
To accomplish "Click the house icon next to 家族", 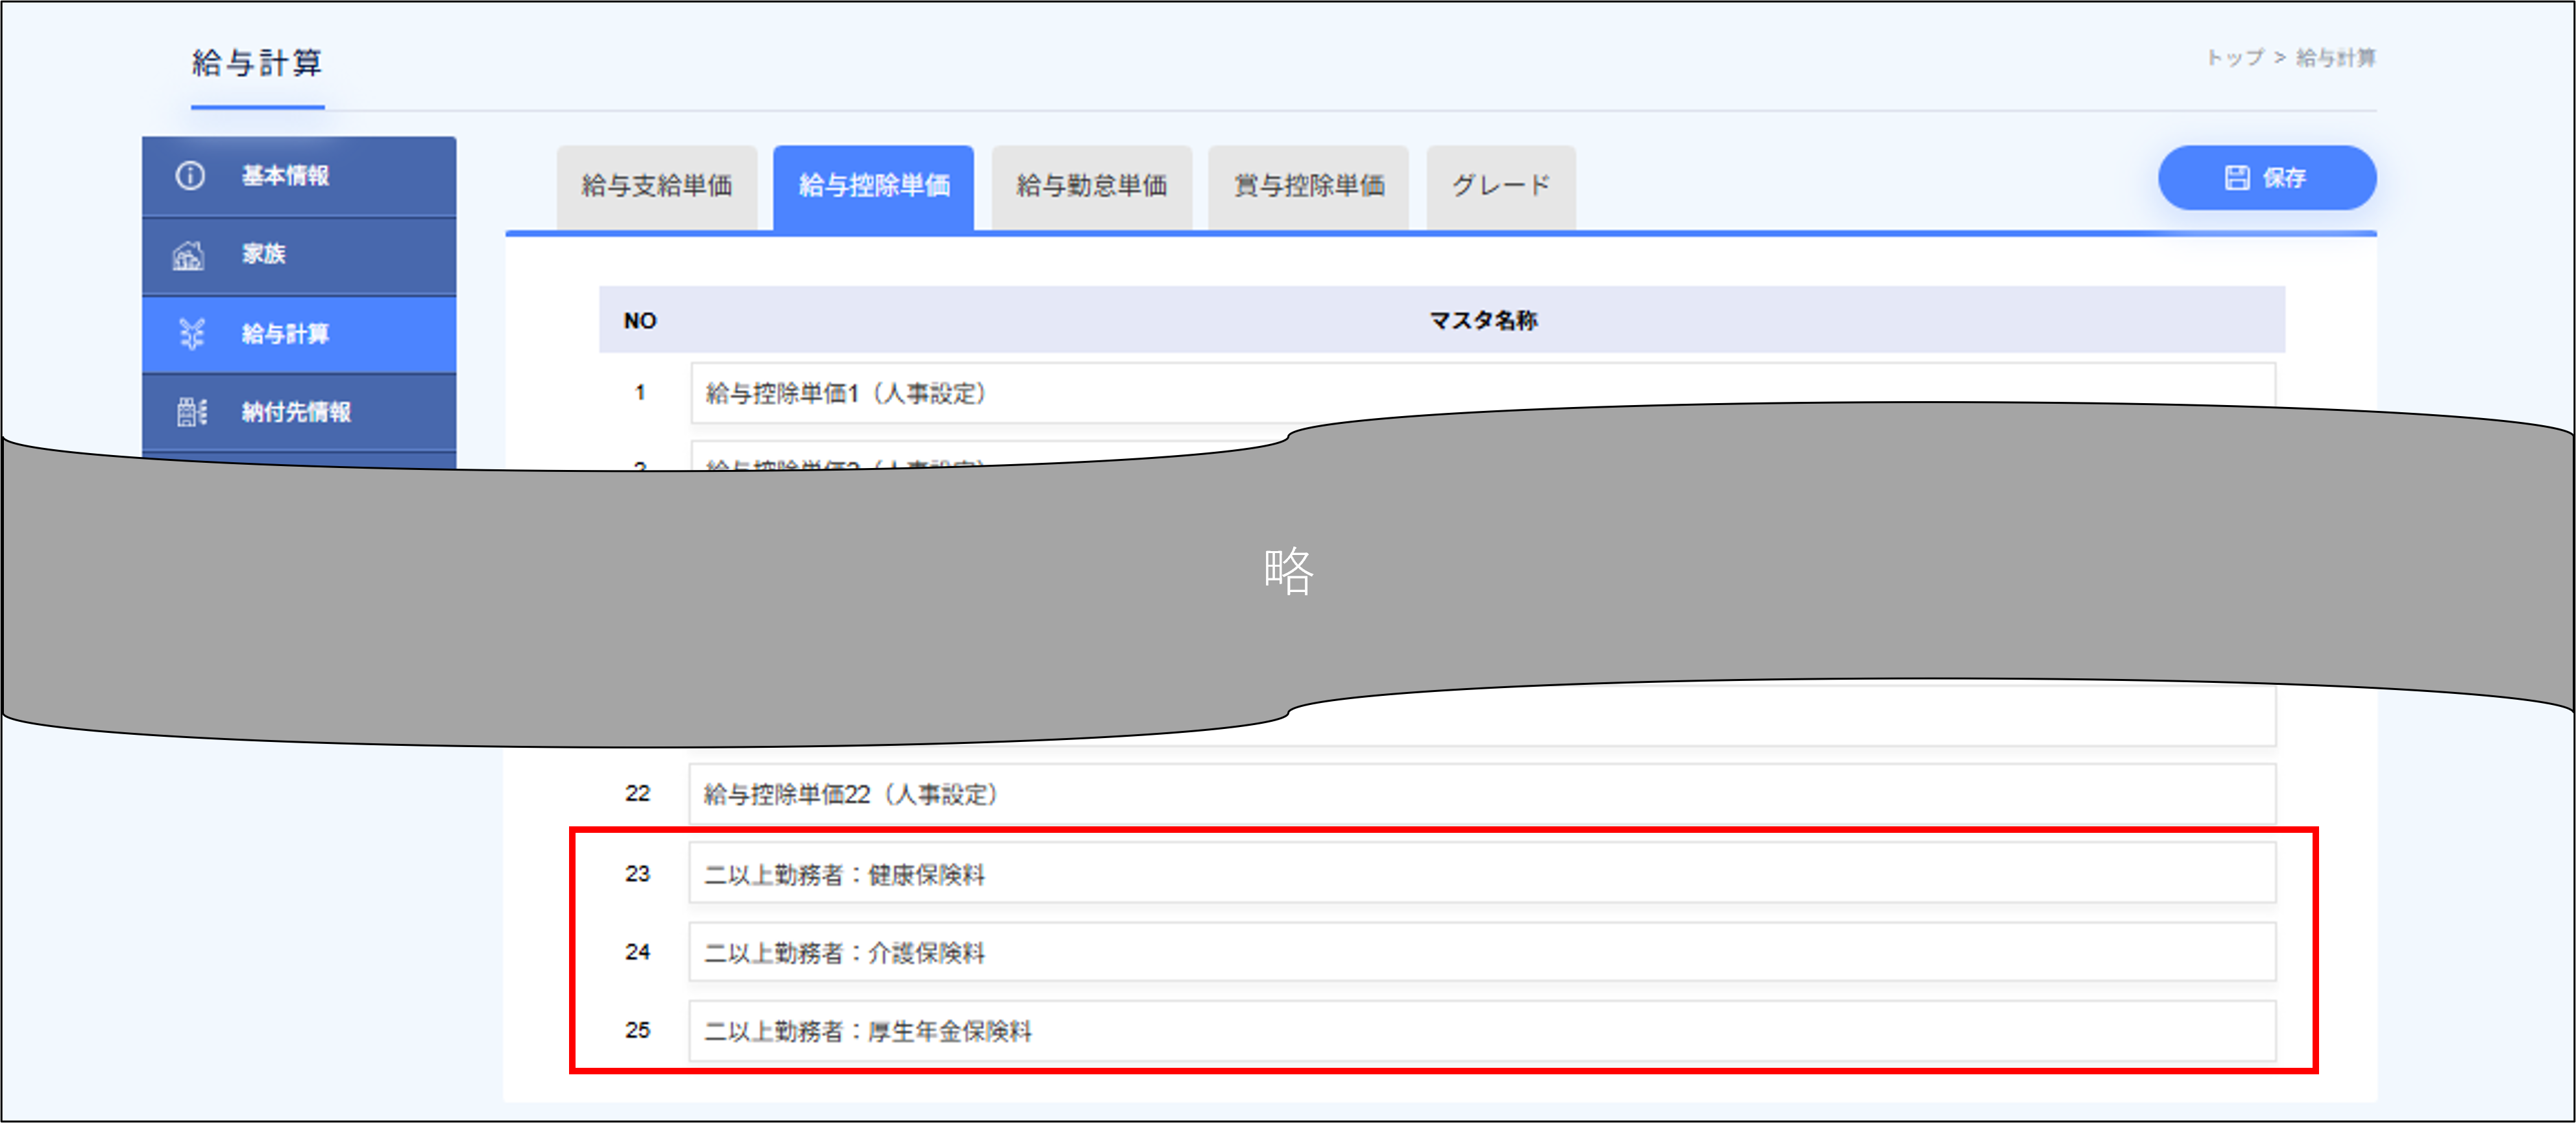I will 190,254.
